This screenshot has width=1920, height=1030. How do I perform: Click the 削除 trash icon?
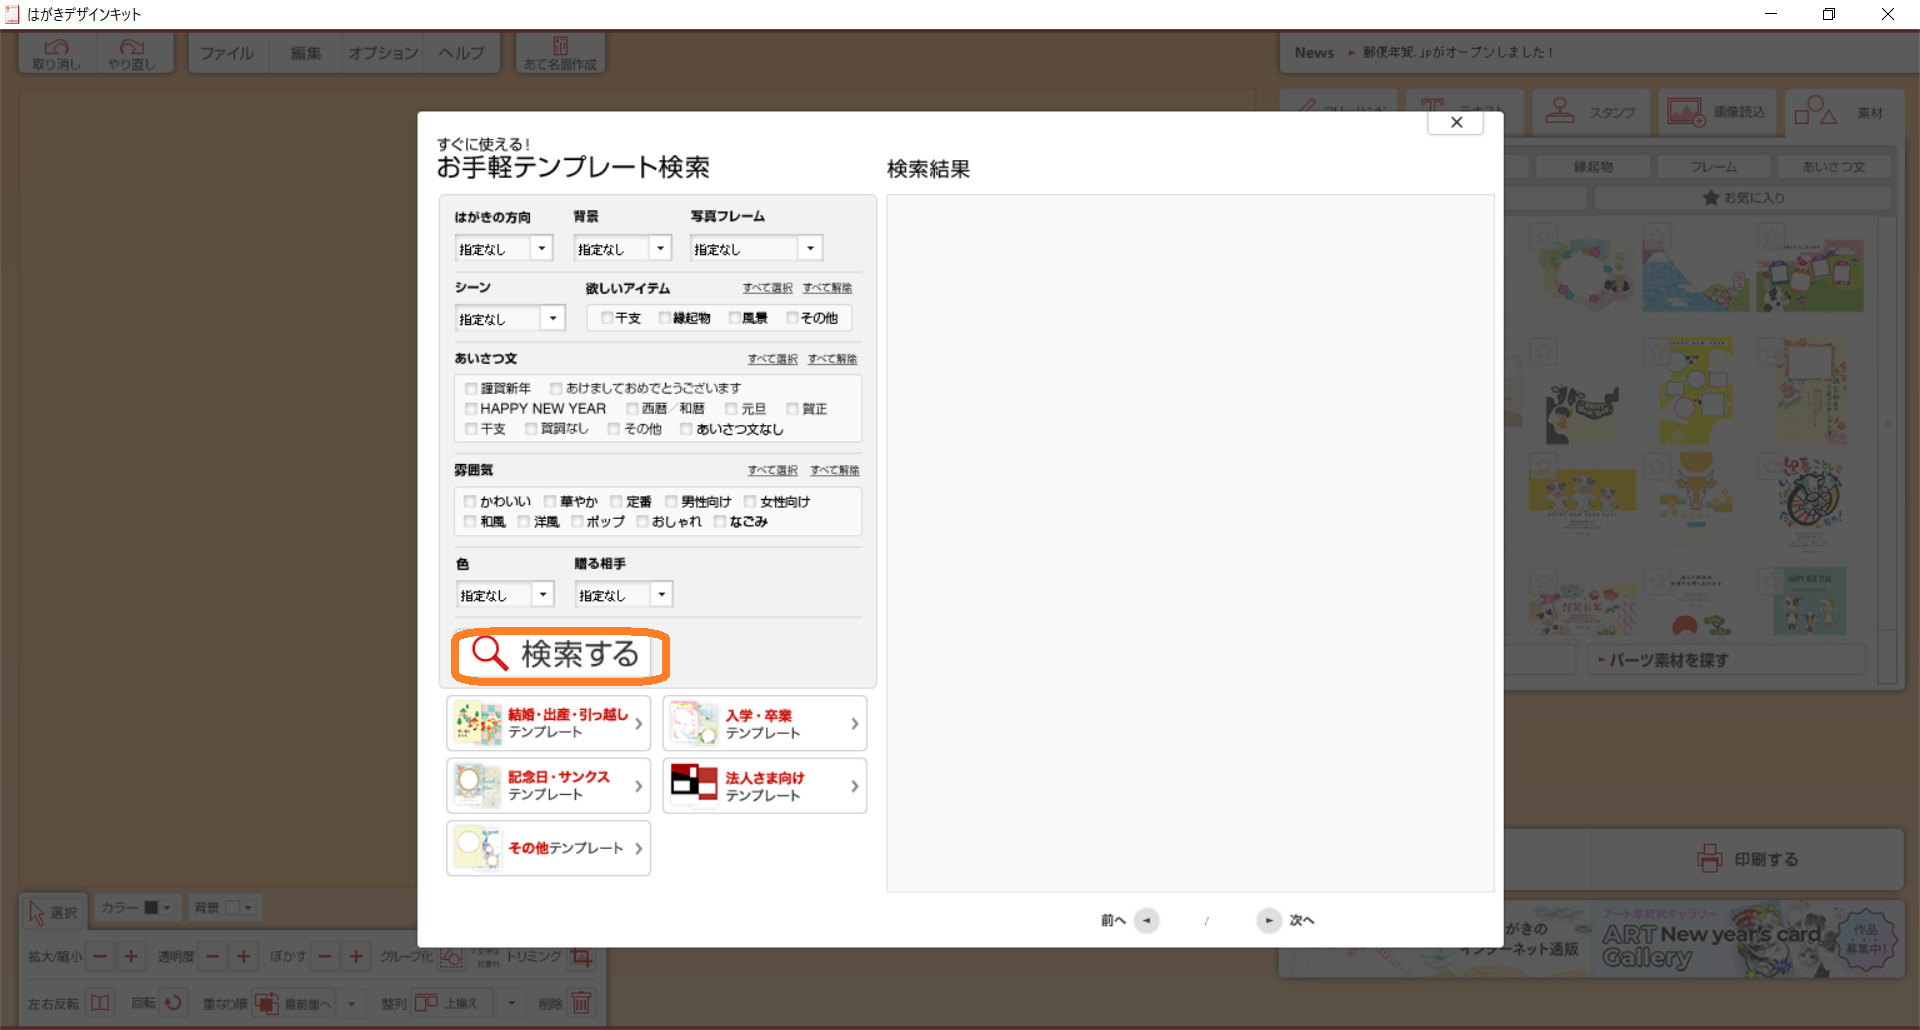click(581, 1002)
